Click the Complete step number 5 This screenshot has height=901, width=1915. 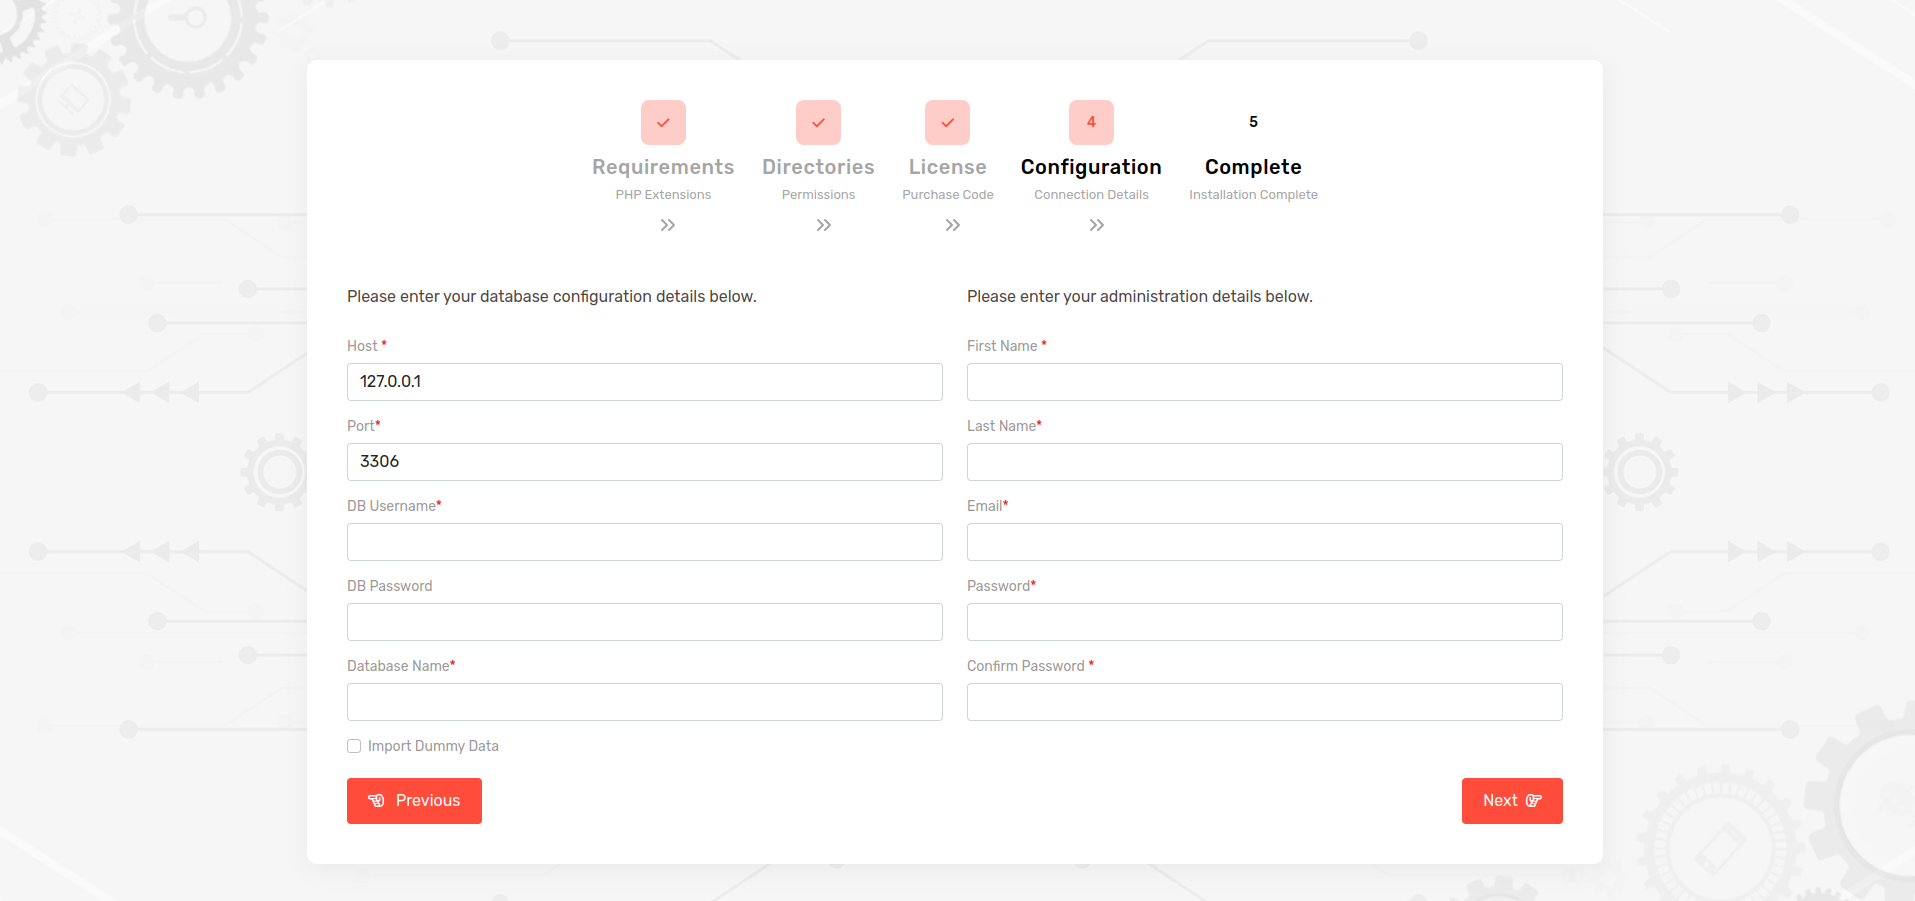pyautogui.click(x=1253, y=122)
